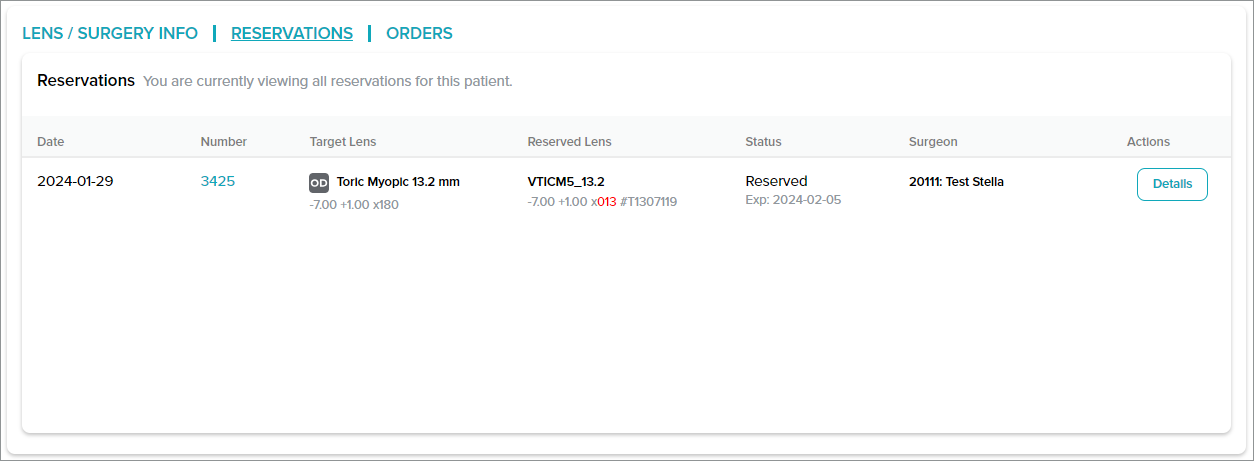Screen dimensions: 1254x461
Task: Click the Number column header
Action: [x=224, y=142]
